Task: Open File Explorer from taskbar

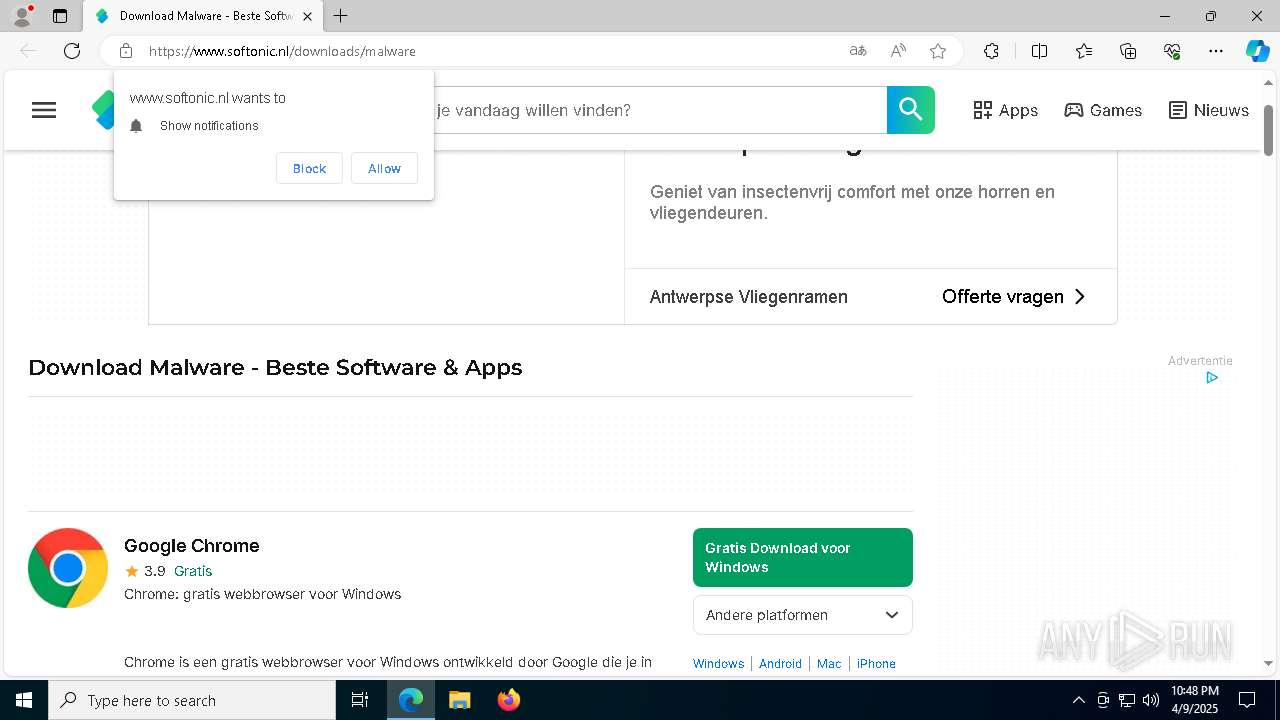Action: point(459,700)
